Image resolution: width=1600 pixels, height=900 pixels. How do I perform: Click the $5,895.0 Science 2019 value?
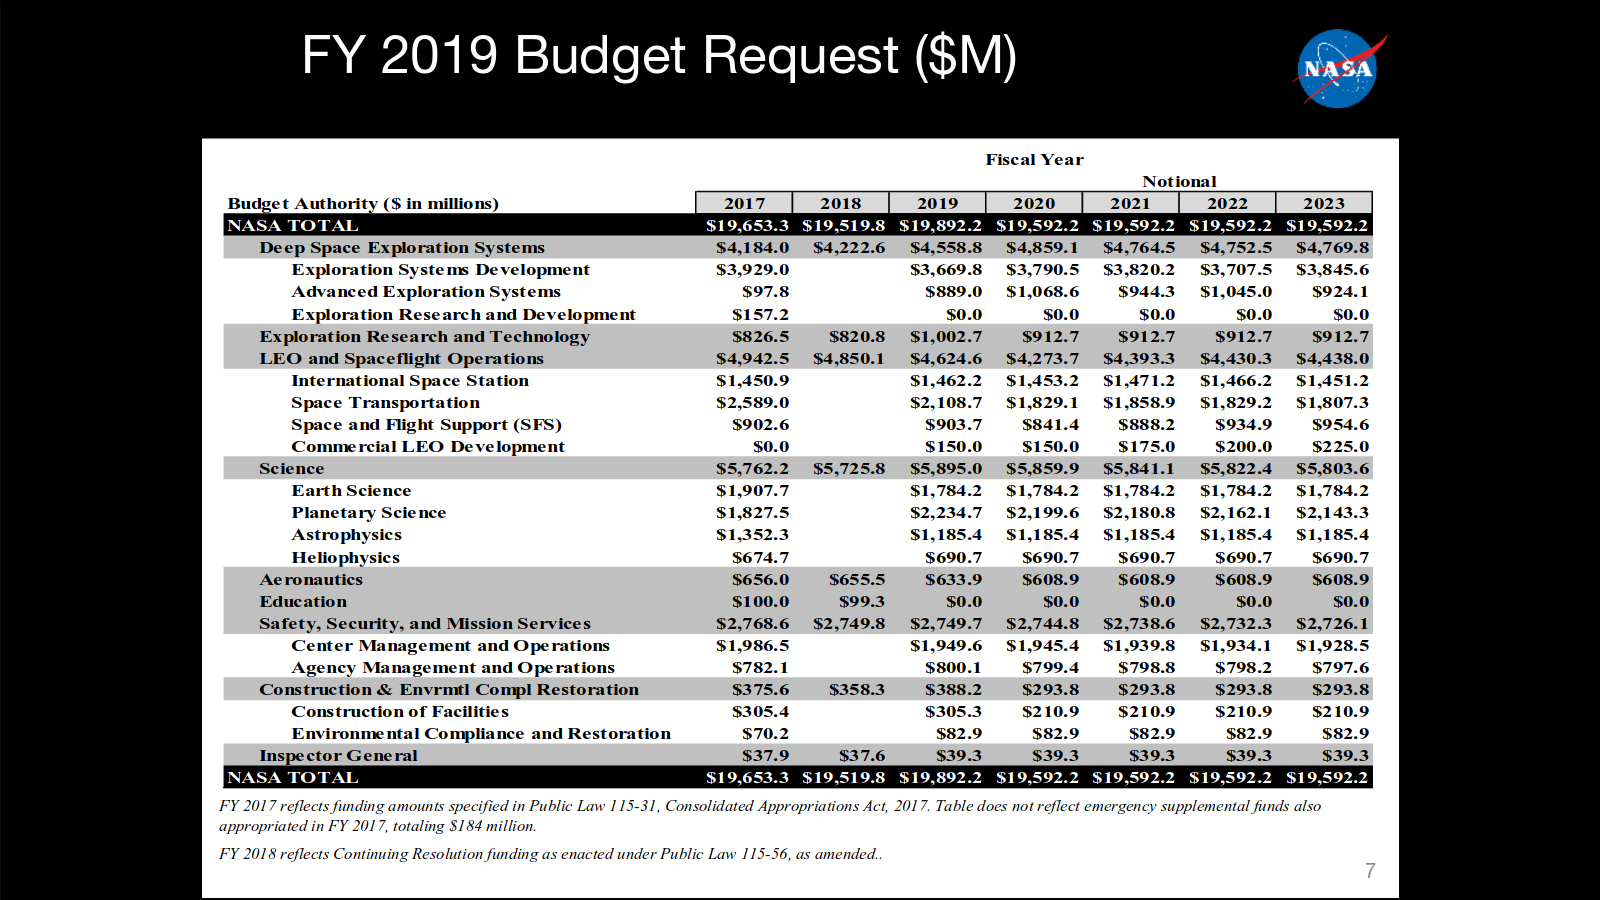click(945, 468)
